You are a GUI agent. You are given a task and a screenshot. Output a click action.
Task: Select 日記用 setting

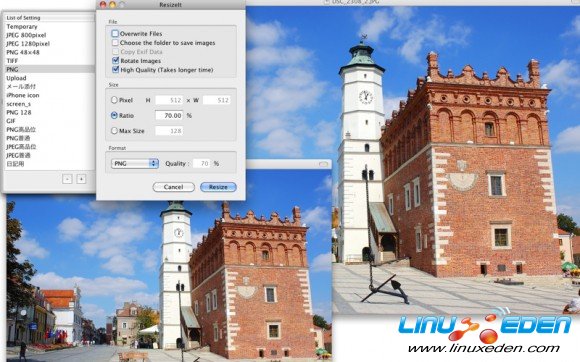click(x=50, y=164)
